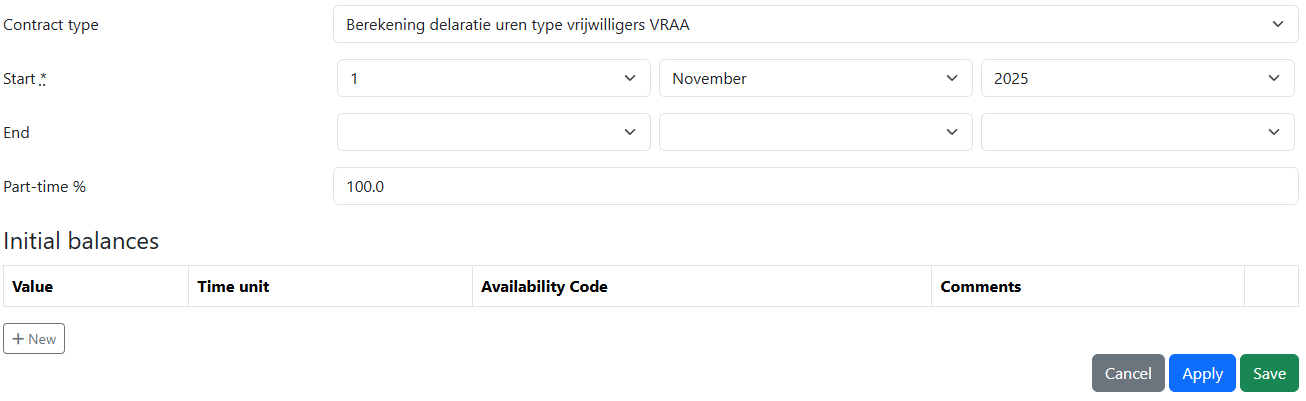Expand the empty End month dropdown
Viewport: 1306px width, 401px height.
click(x=815, y=132)
